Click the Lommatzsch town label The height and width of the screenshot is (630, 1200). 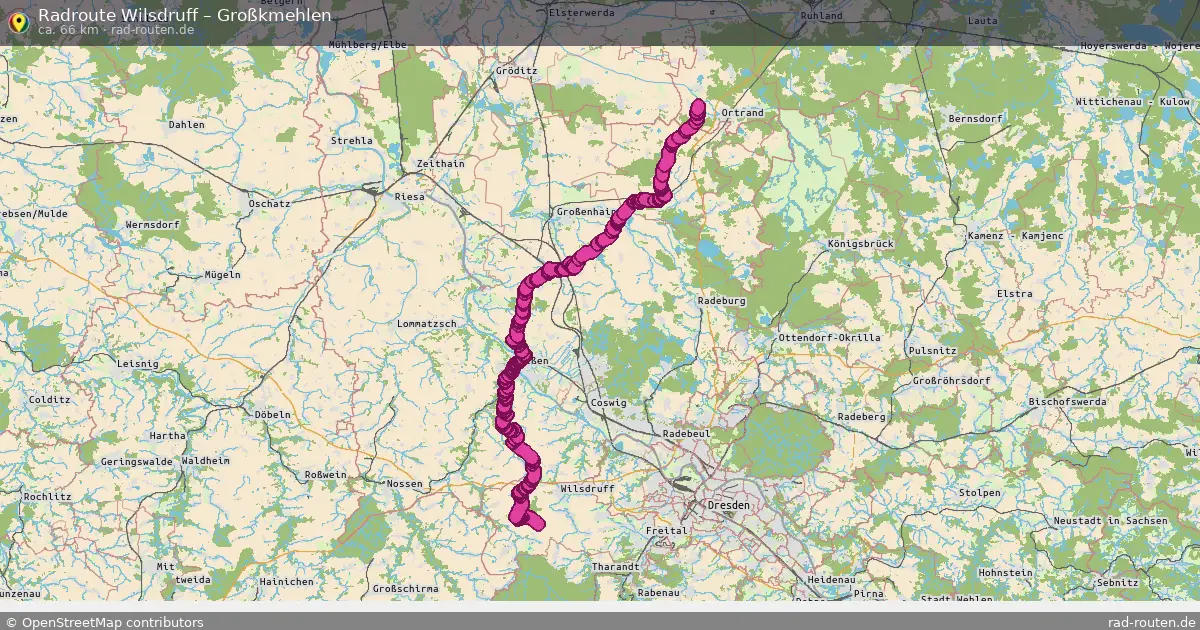(427, 324)
